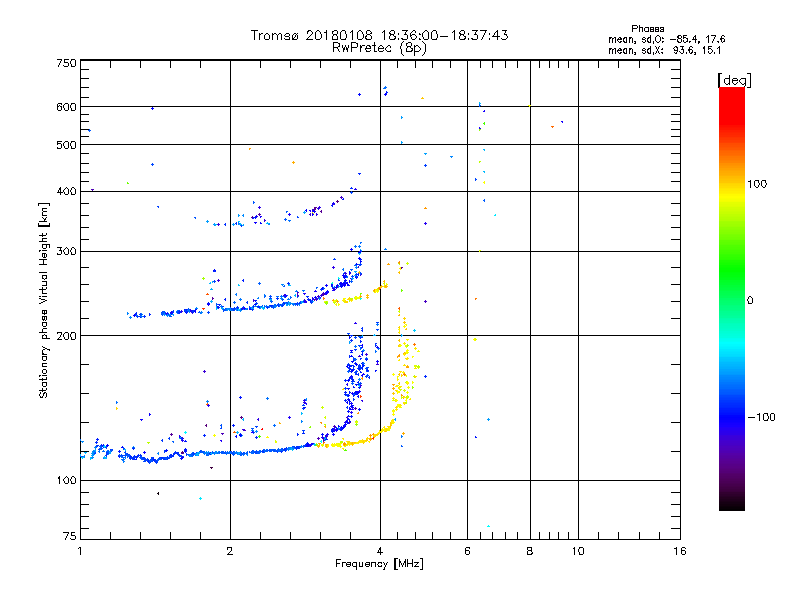Click the x-axis label '2'

tap(230, 551)
